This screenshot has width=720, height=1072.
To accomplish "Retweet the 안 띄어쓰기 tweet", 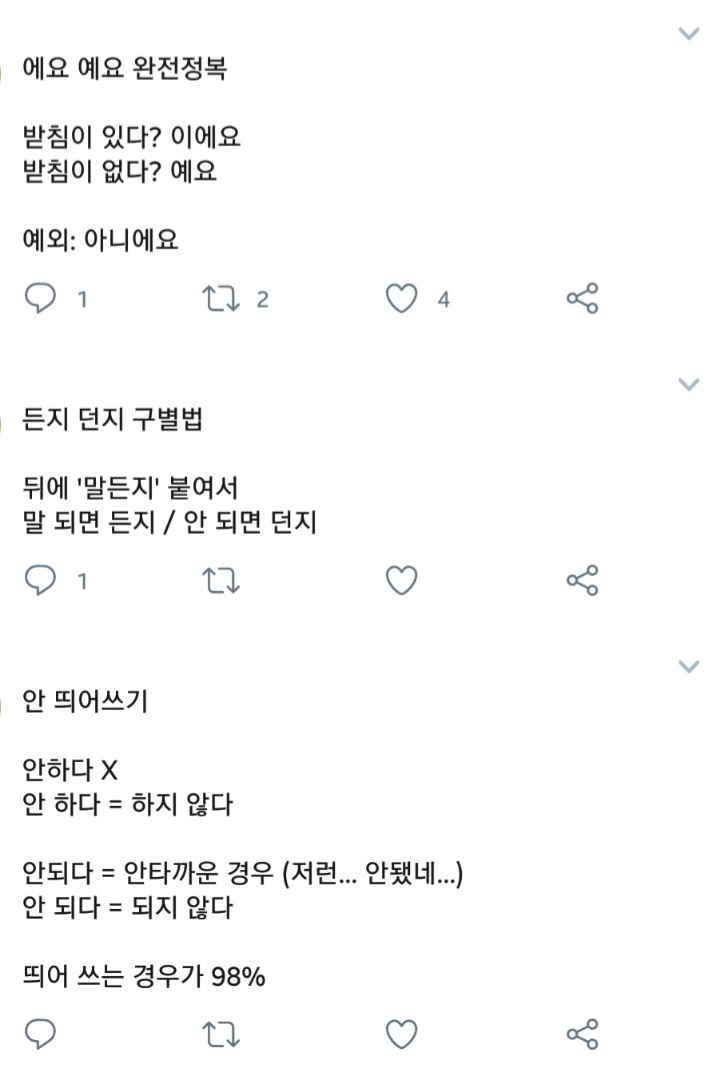I will (219, 1034).
